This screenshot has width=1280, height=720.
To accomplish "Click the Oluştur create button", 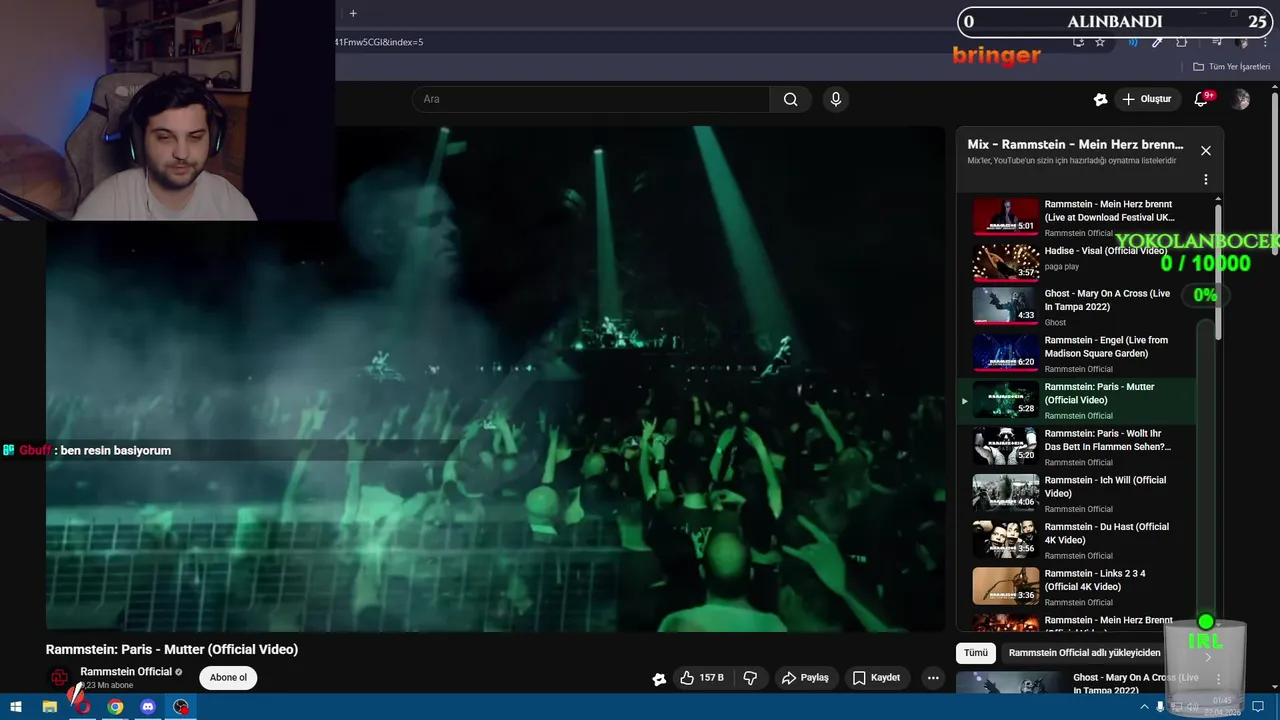I will pyautogui.click(x=1146, y=99).
